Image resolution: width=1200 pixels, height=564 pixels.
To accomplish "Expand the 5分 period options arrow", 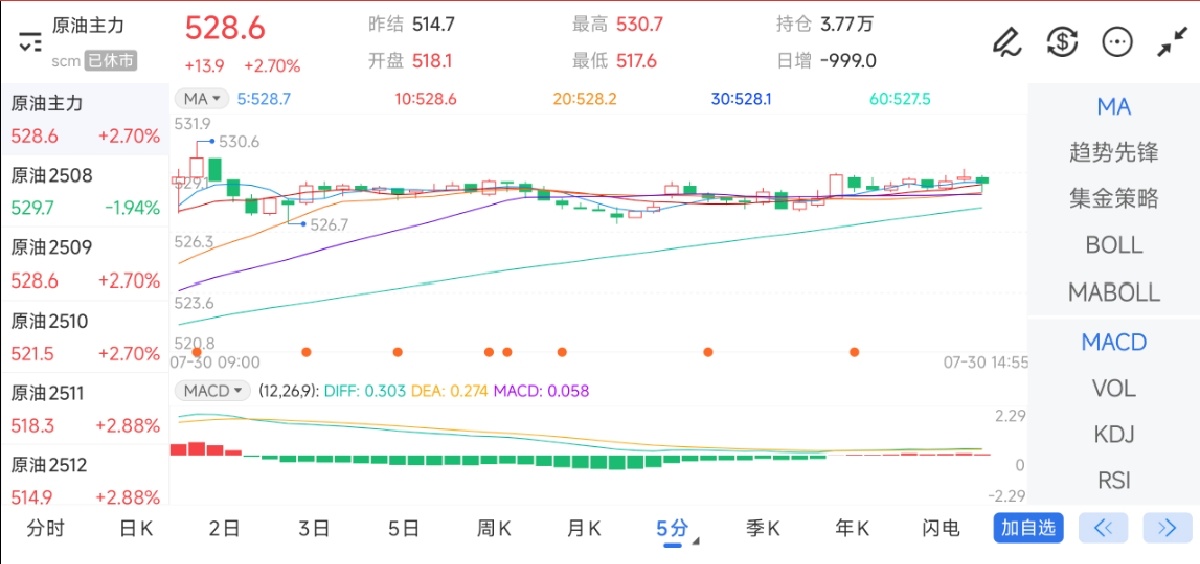I will pos(696,541).
